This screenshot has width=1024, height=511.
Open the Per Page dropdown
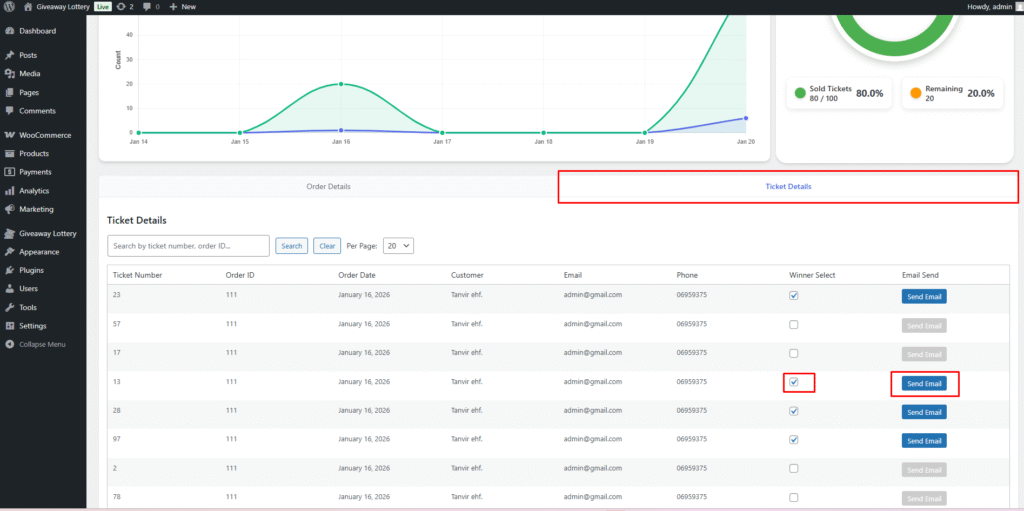click(x=398, y=246)
